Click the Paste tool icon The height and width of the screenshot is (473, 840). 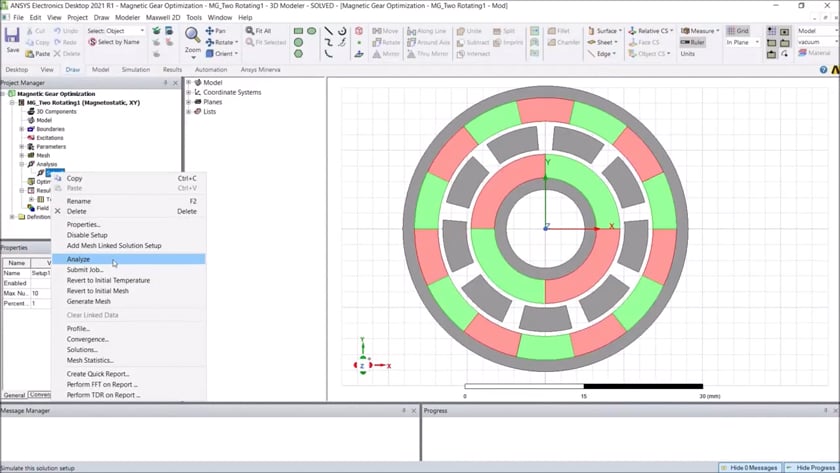tap(29, 54)
